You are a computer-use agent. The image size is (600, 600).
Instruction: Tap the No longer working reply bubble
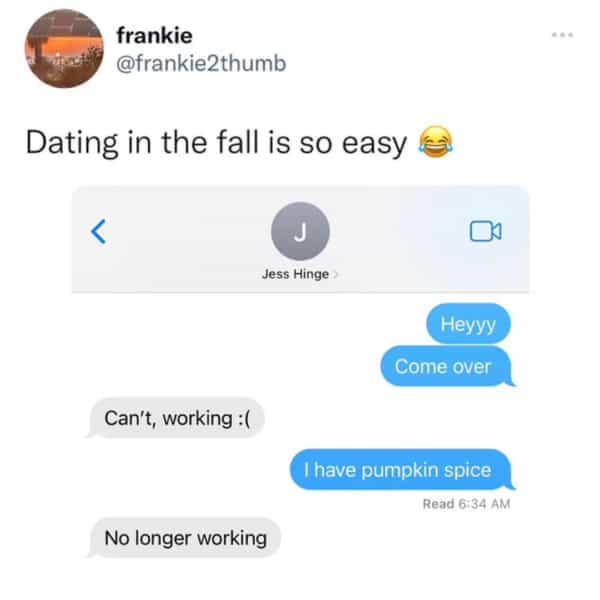coord(184,538)
